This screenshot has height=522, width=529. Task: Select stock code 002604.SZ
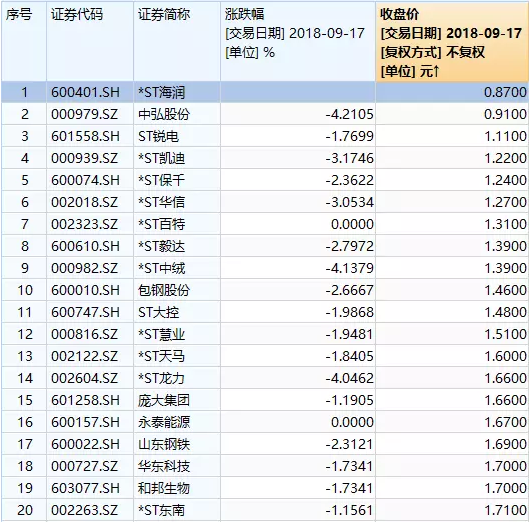pos(84,378)
